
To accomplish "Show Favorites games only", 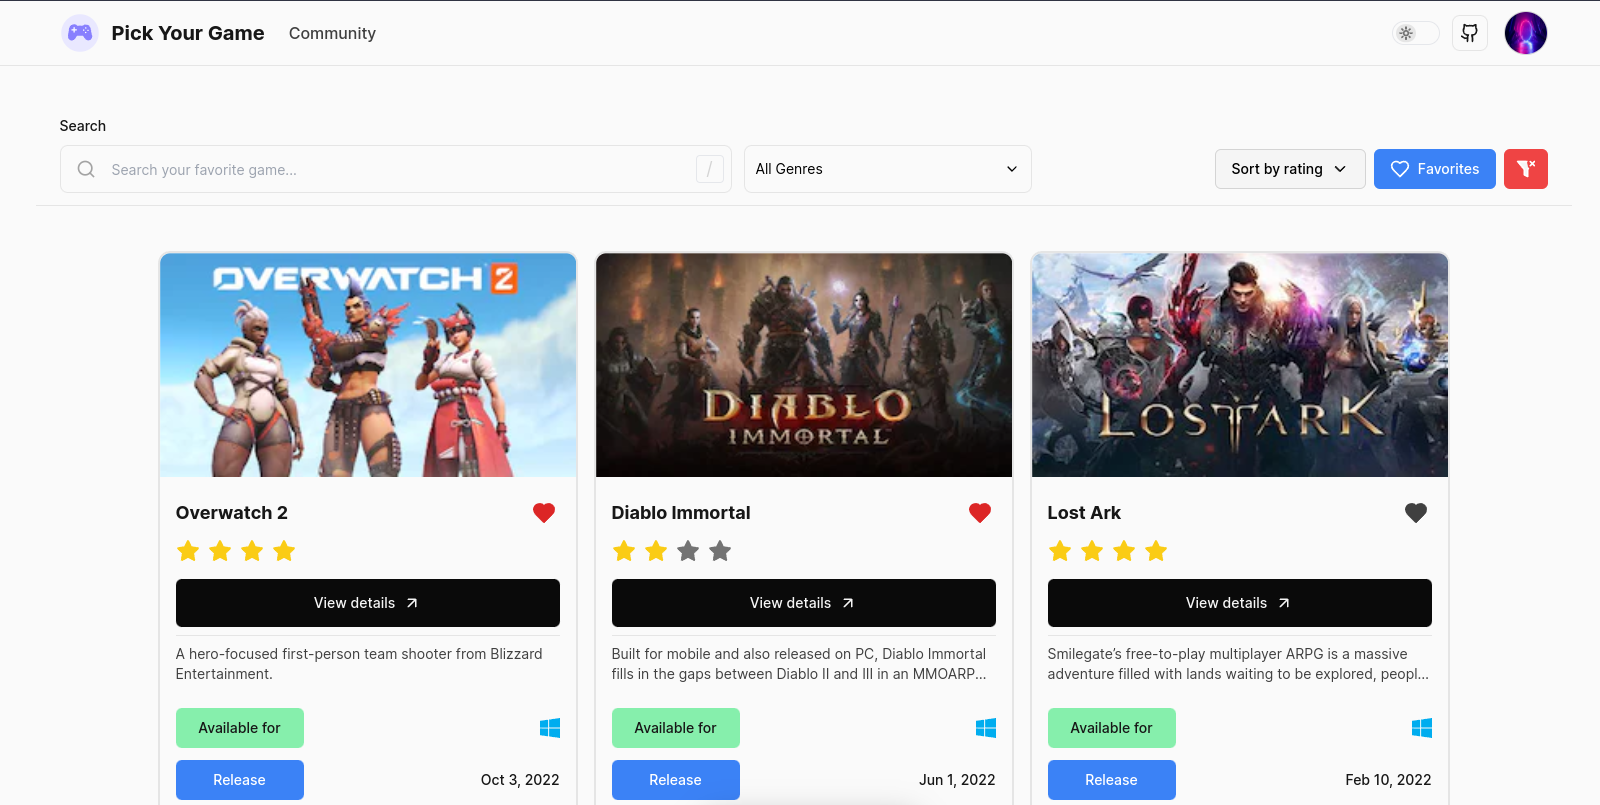I will point(1435,169).
